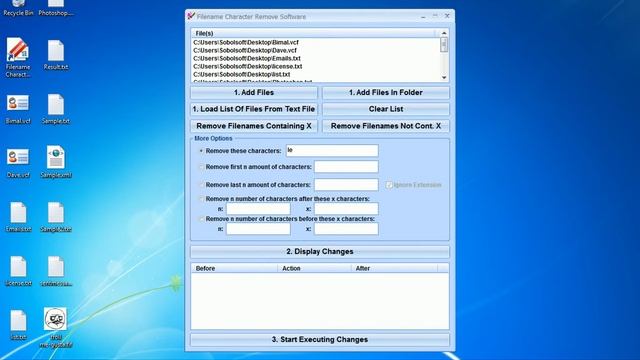Select the Dave.vcf contact file icon
Image resolution: width=640 pixels, height=360 pixels.
(18, 162)
